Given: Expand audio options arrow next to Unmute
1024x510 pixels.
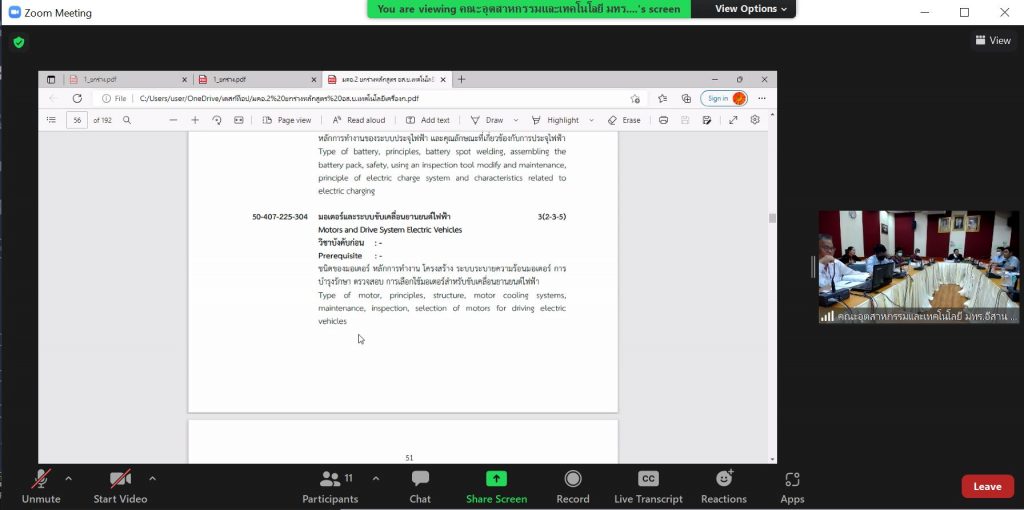Looking at the screenshot, I should pyautogui.click(x=68, y=478).
